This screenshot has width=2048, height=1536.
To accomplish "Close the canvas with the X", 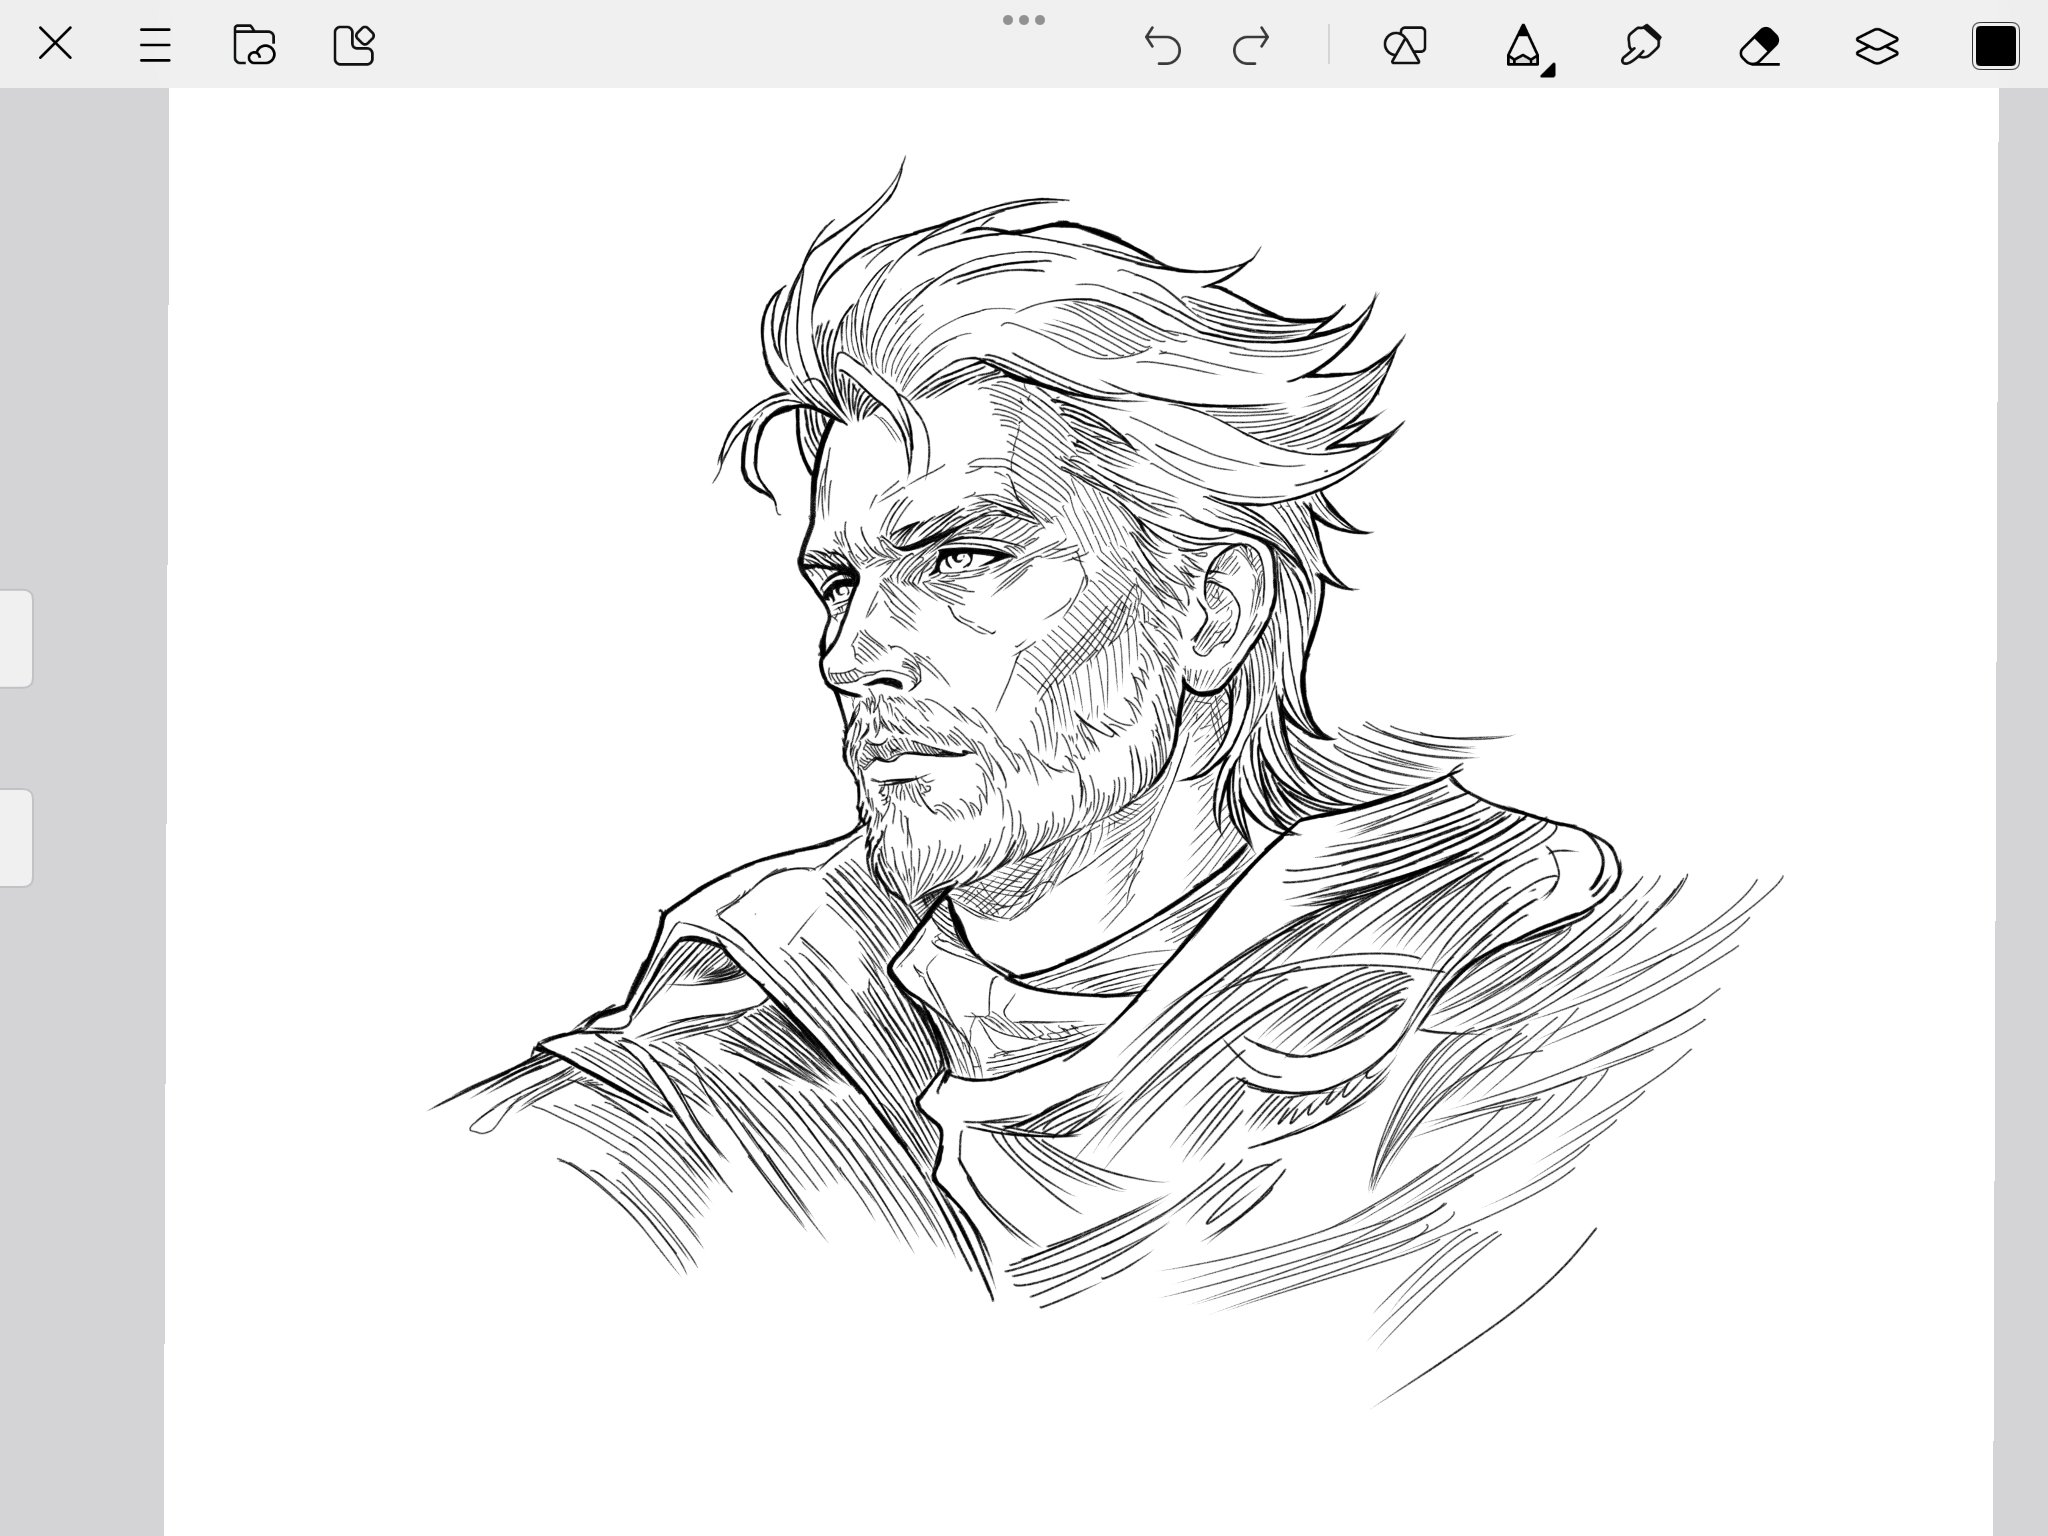I will 55,44.
